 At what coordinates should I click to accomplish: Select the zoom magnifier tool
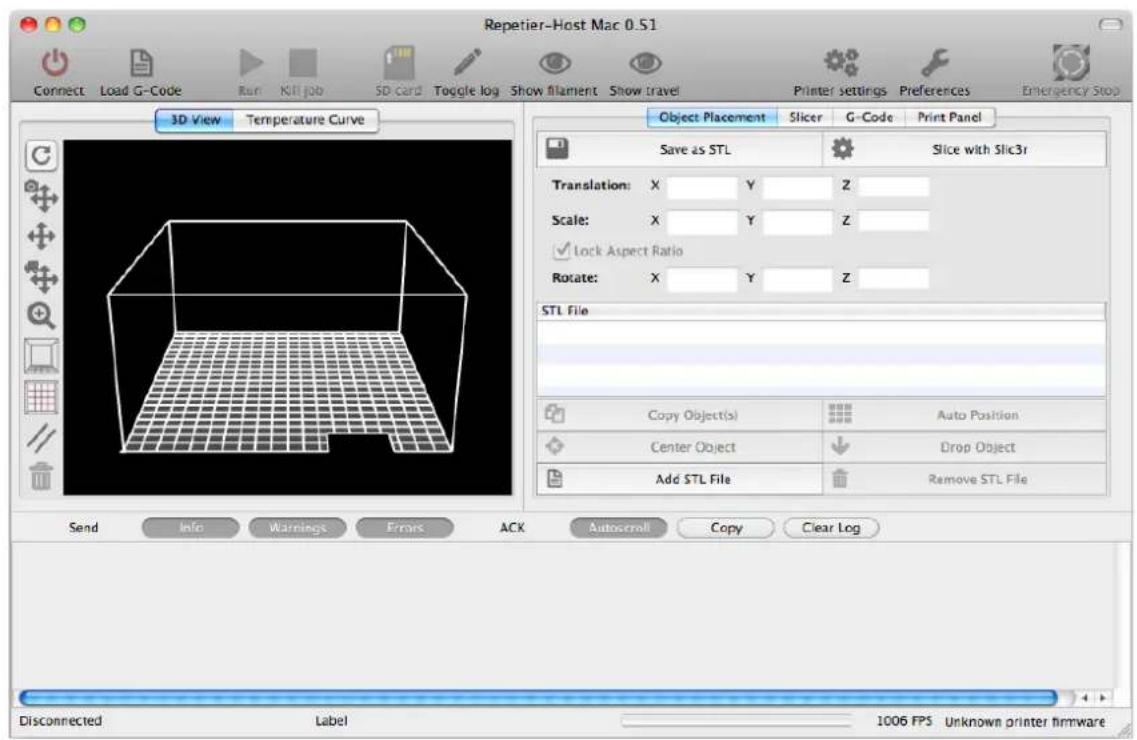point(41,315)
